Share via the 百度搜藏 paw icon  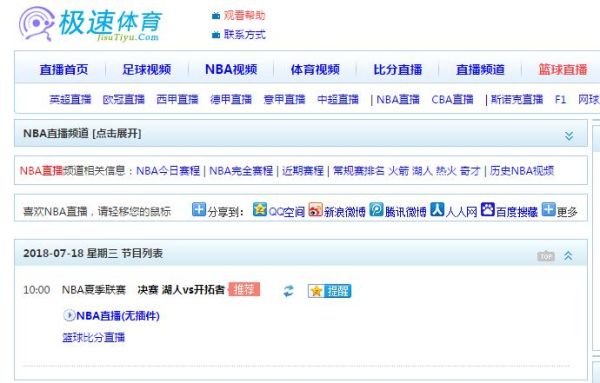(x=488, y=209)
